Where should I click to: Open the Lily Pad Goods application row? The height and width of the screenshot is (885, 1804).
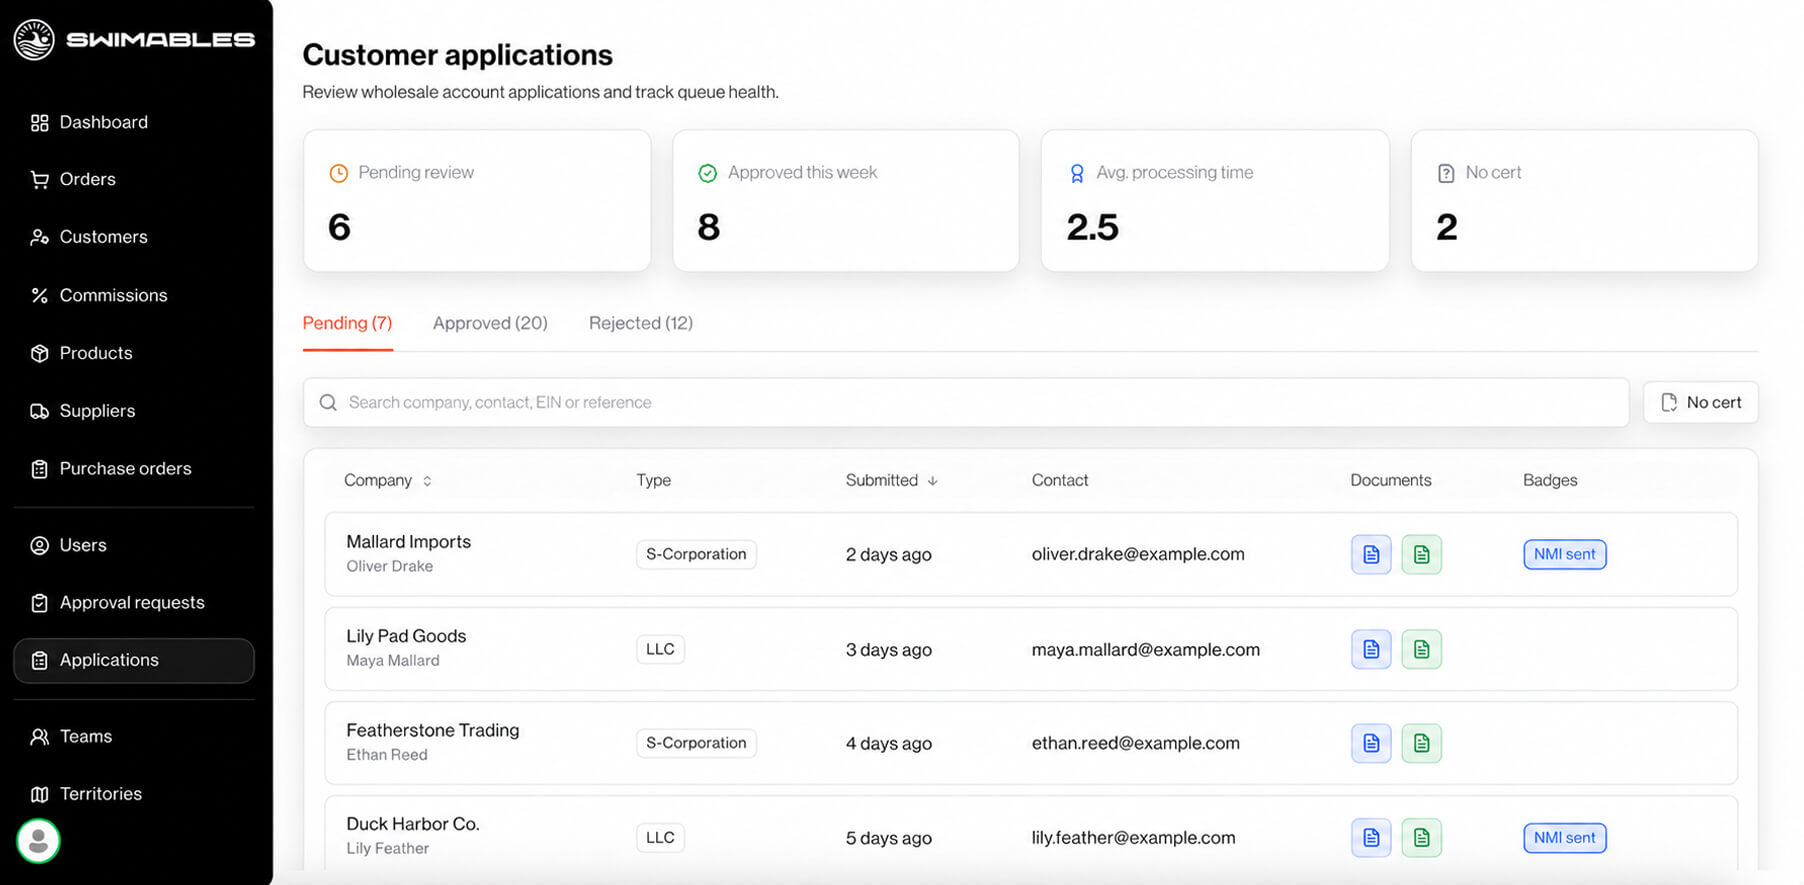1031,649
